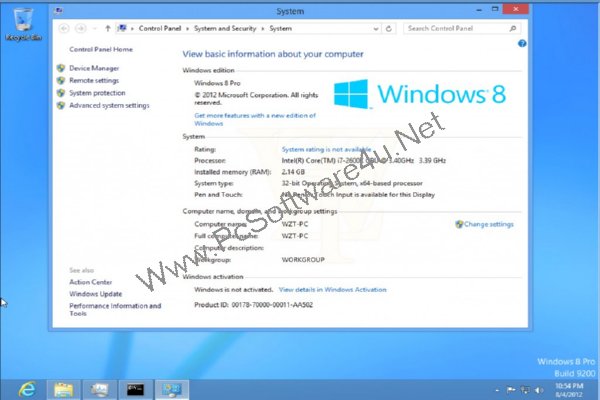Launch Internet Explorer from taskbar

pyautogui.click(x=27, y=390)
